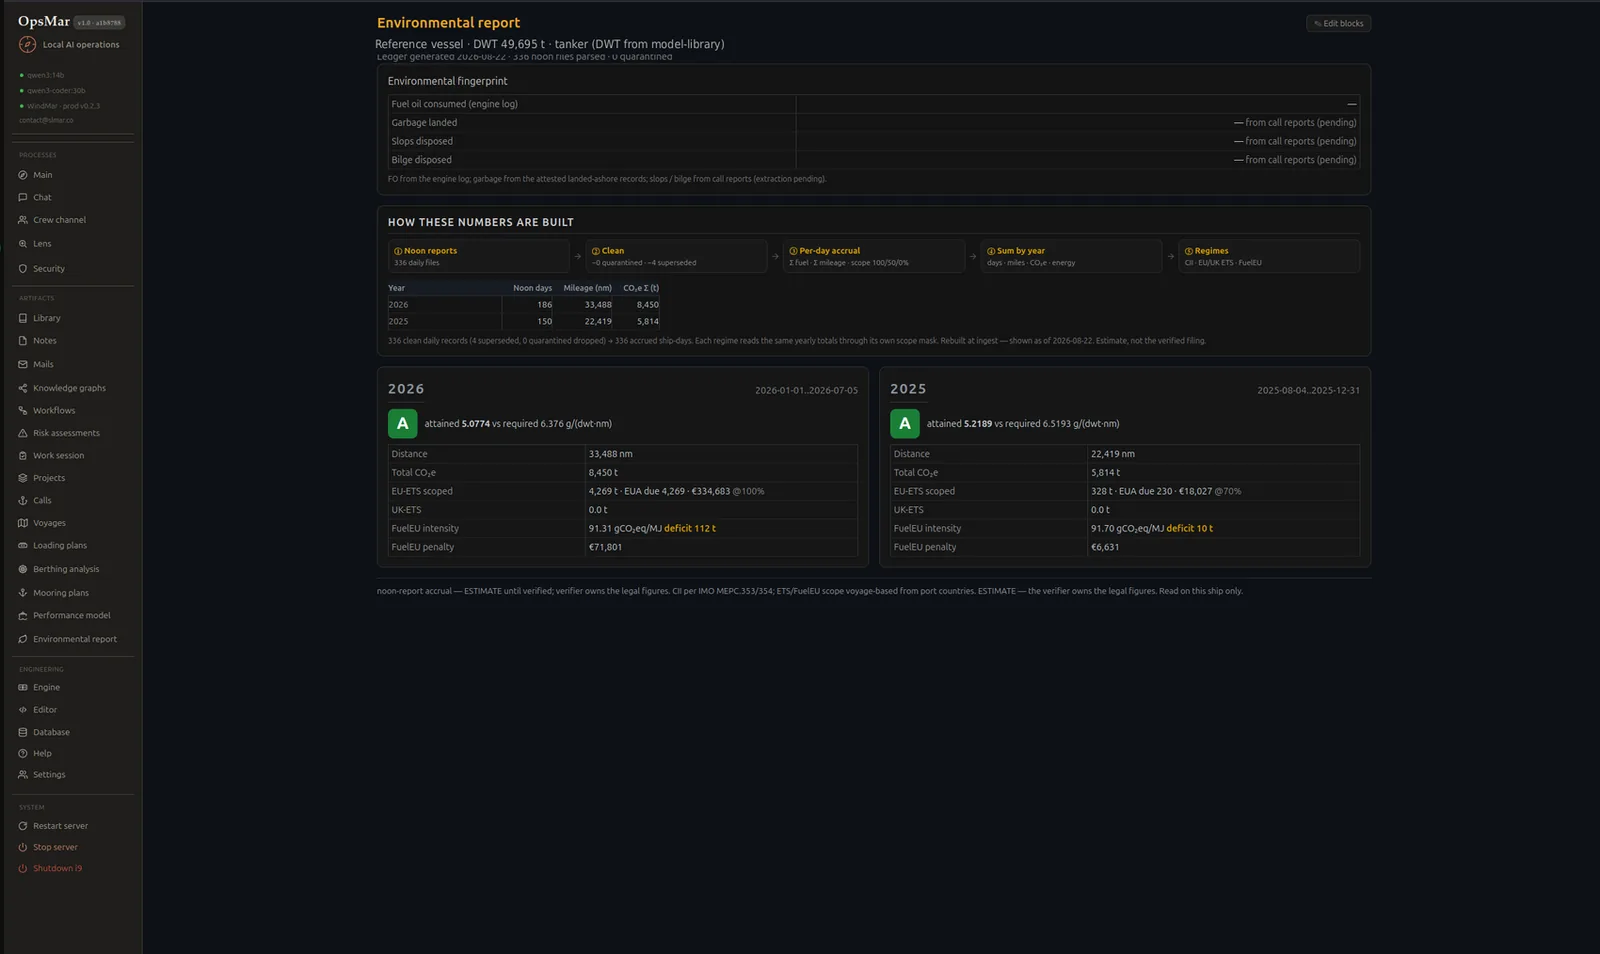Screen dimensions: 1600x954
Task: Click the red Shutdown i9 power icon
Action: pos(23,868)
